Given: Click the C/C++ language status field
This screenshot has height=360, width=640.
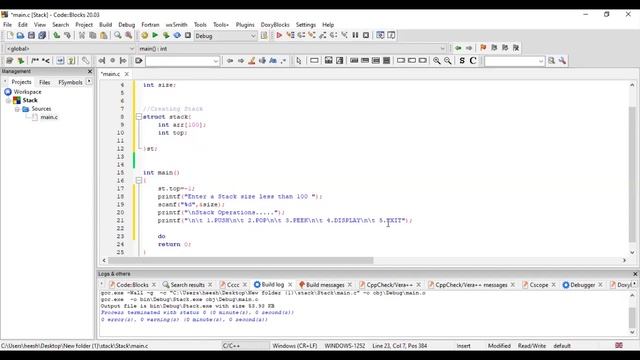Looking at the screenshot, I should point(231,346).
